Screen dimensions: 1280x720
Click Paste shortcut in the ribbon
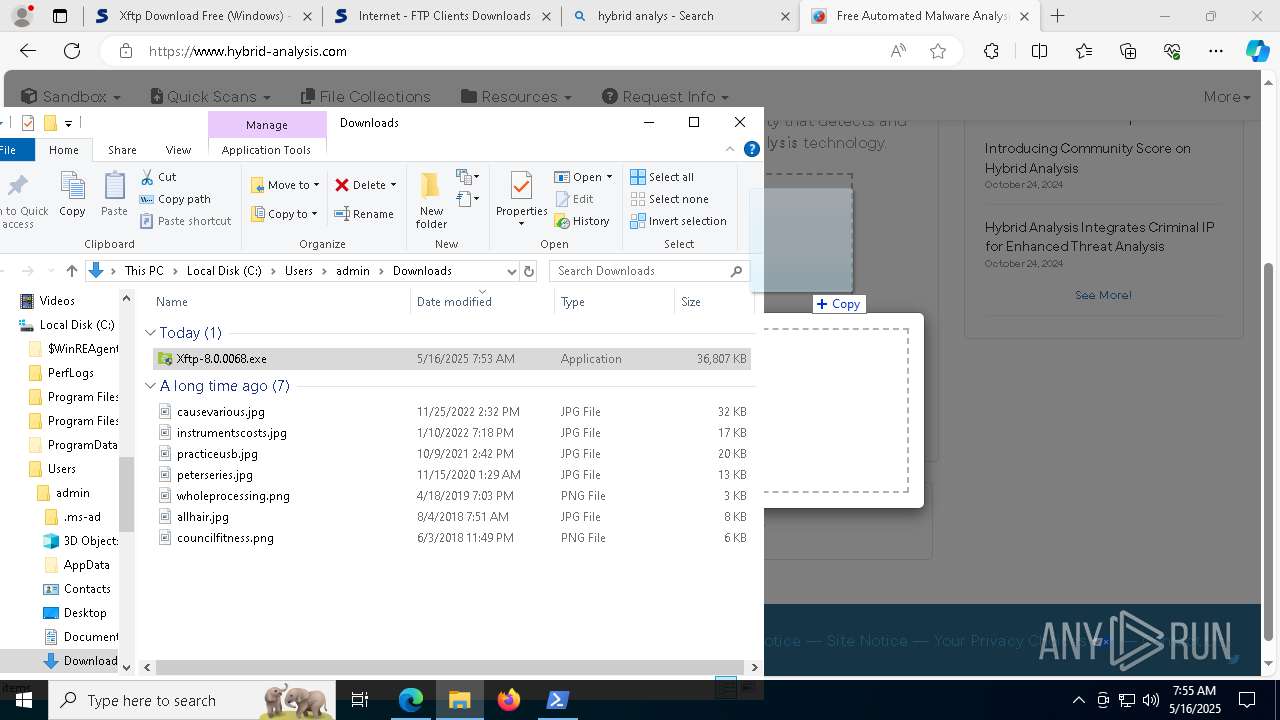coord(185,221)
